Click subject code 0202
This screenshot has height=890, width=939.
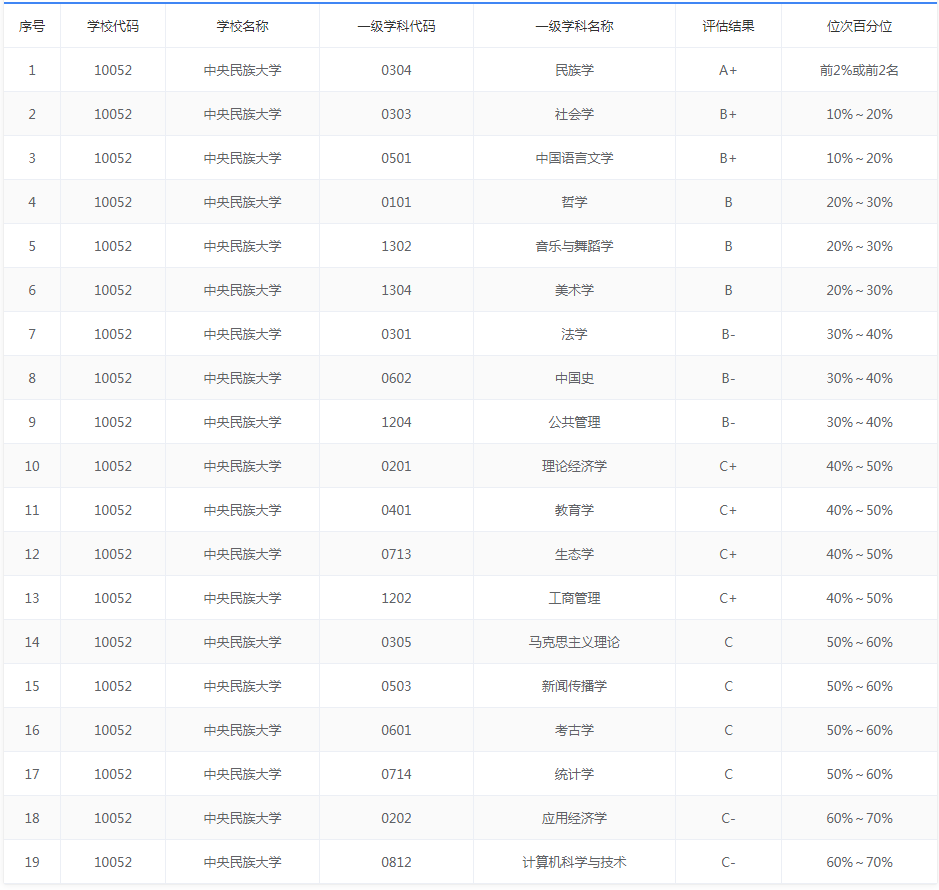[x=396, y=819]
